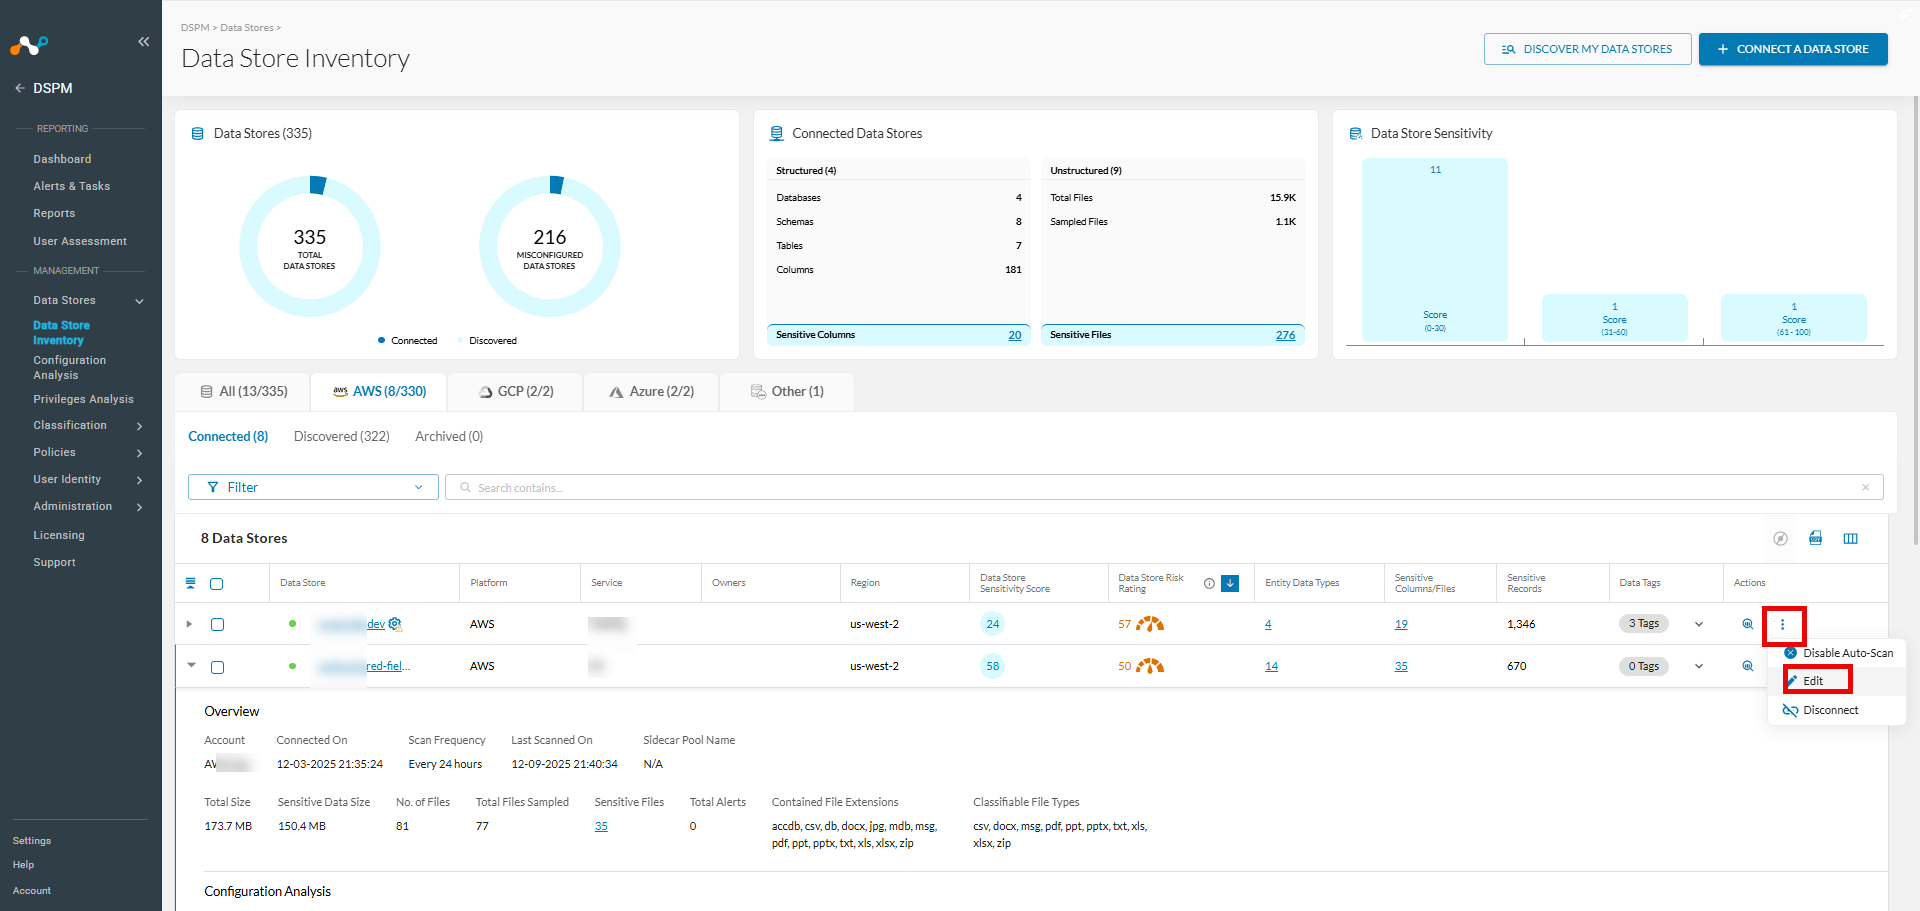
Task: Check the second data store row checkbox
Action: pos(217,667)
